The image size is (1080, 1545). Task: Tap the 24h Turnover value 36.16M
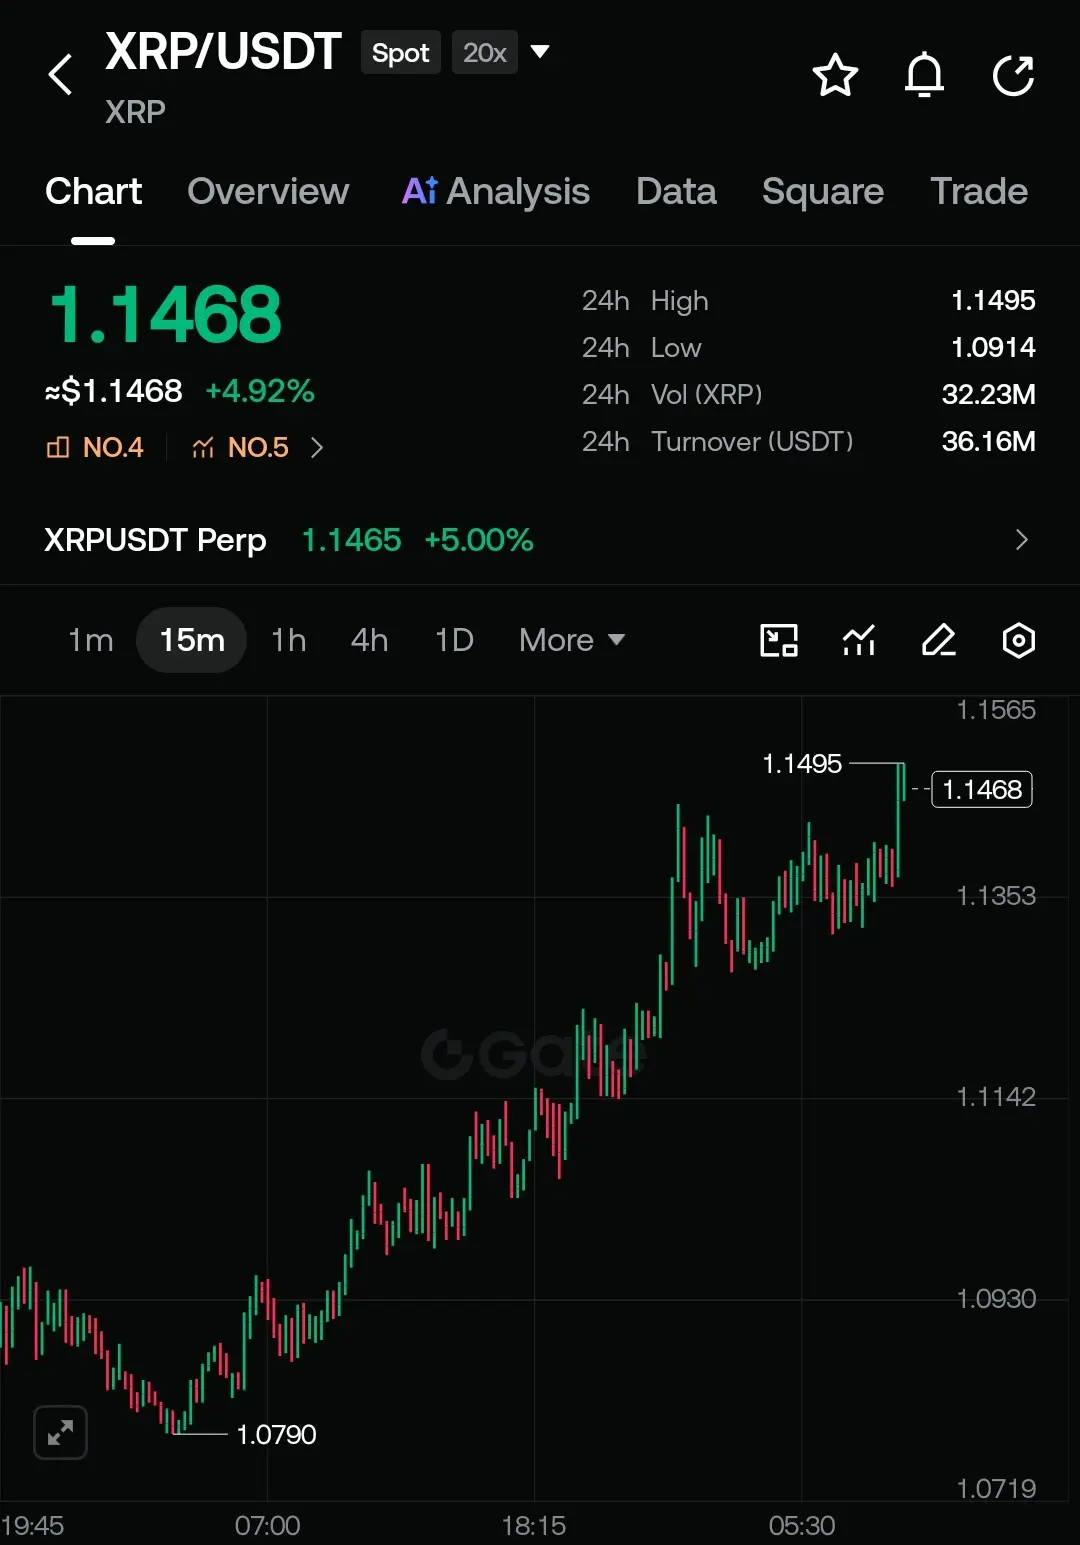click(x=988, y=441)
